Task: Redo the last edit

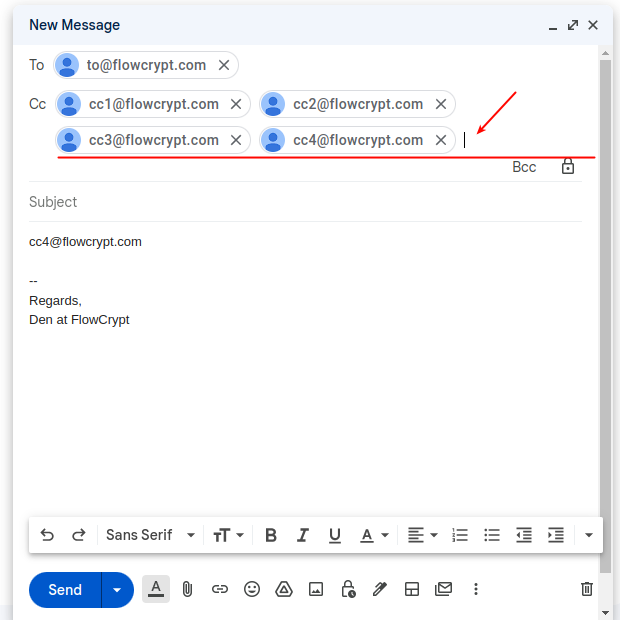Action: (x=79, y=535)
